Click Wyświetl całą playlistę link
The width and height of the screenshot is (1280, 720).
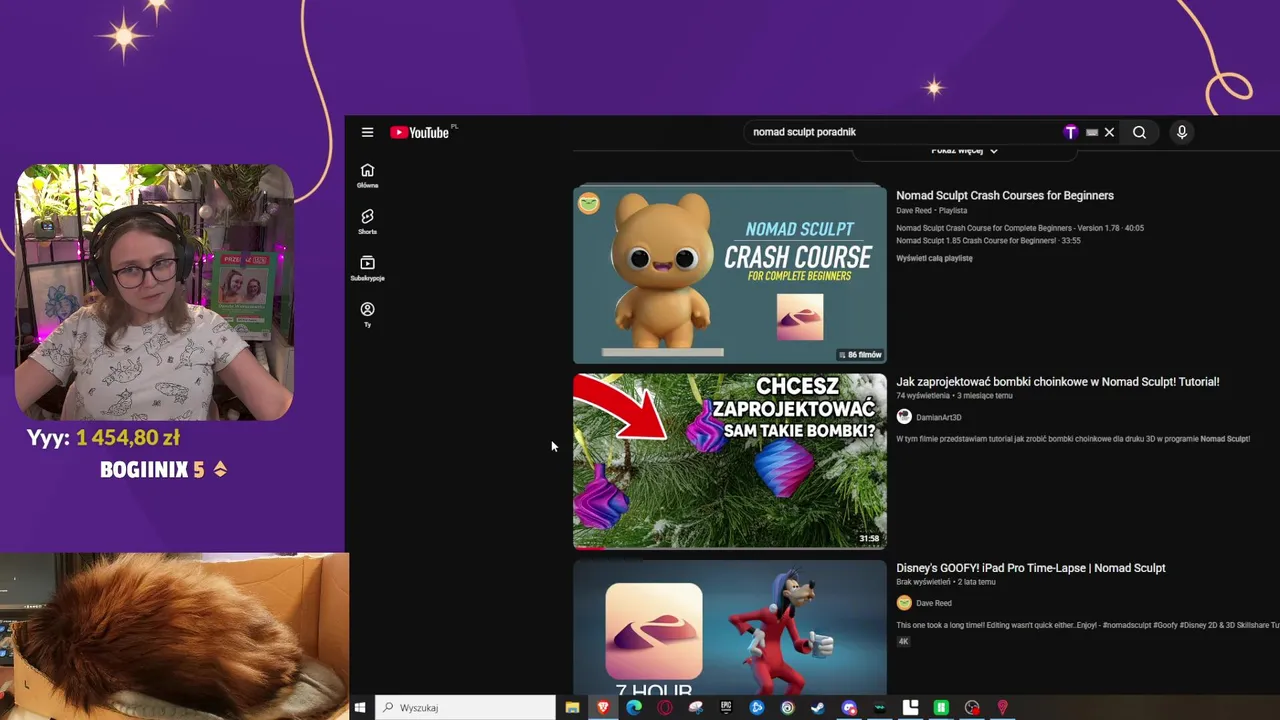[934, 258]
